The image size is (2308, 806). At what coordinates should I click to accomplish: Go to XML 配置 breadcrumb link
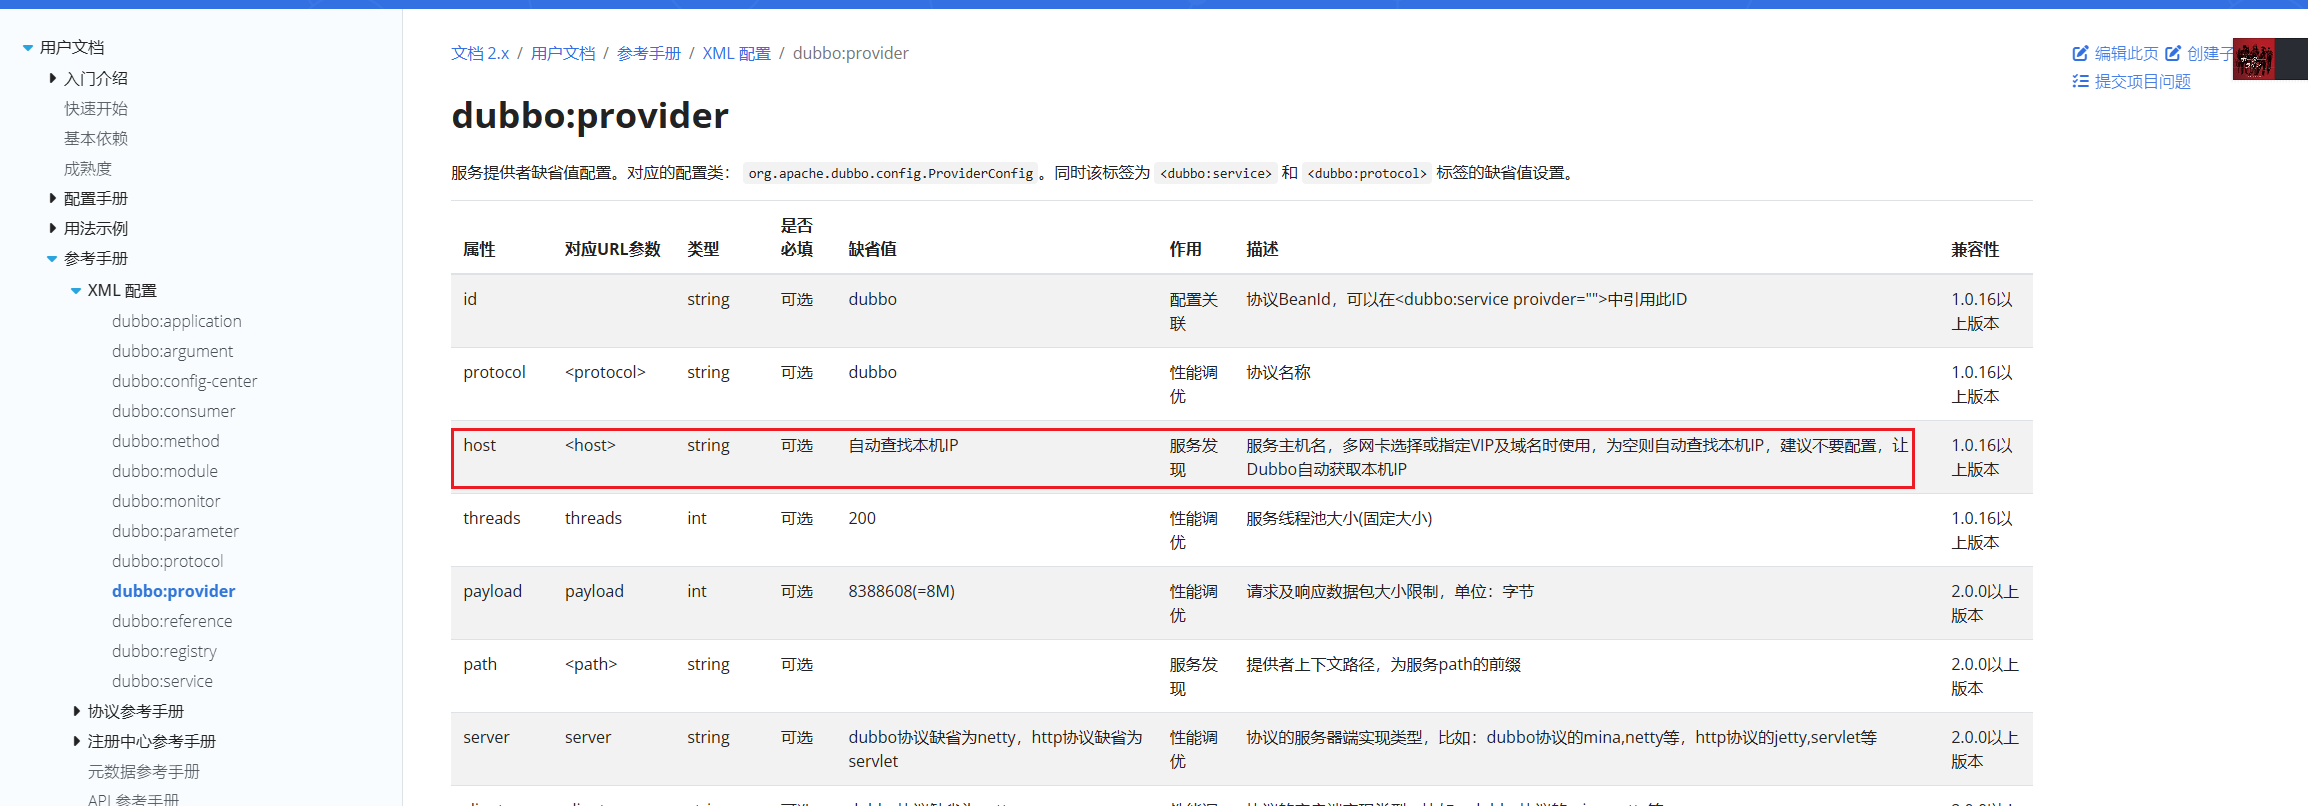[737, 53]
